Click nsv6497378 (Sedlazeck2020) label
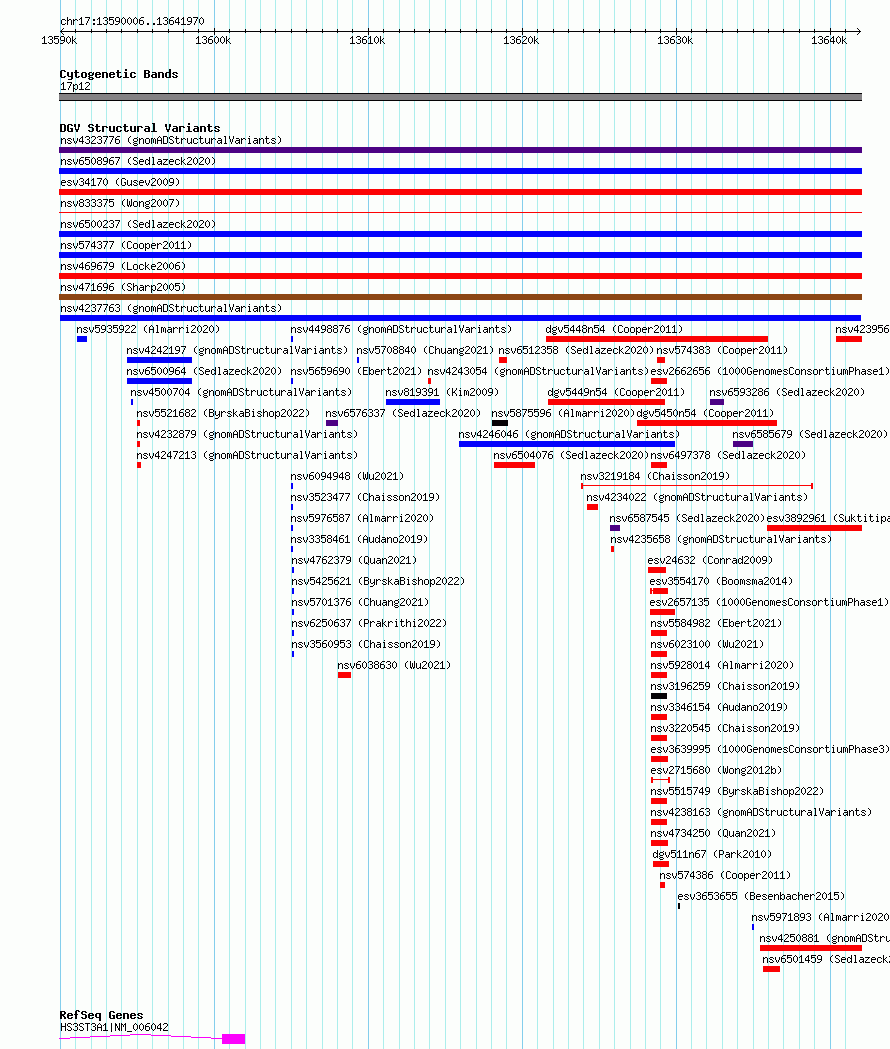890x1049 pixels. coord(728,456)
